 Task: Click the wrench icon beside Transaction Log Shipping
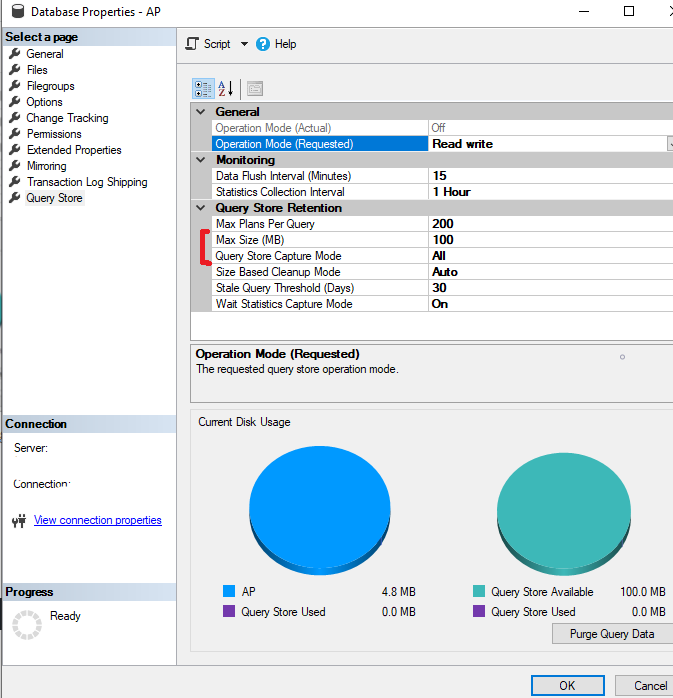point(15,182)
